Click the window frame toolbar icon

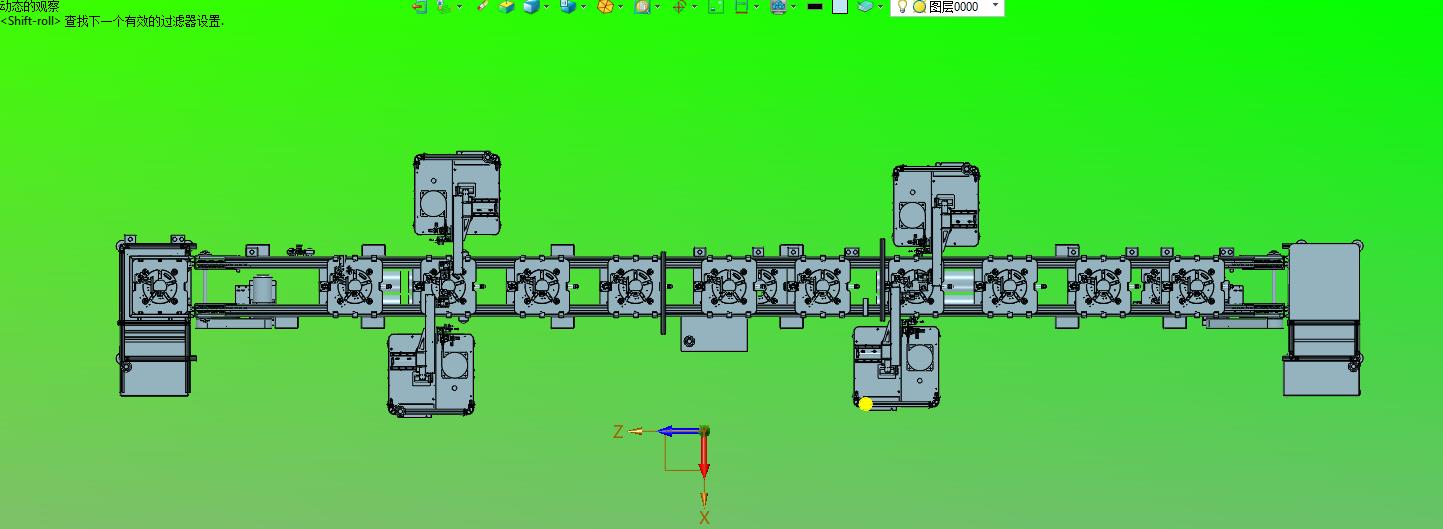(x=742, y=6)
